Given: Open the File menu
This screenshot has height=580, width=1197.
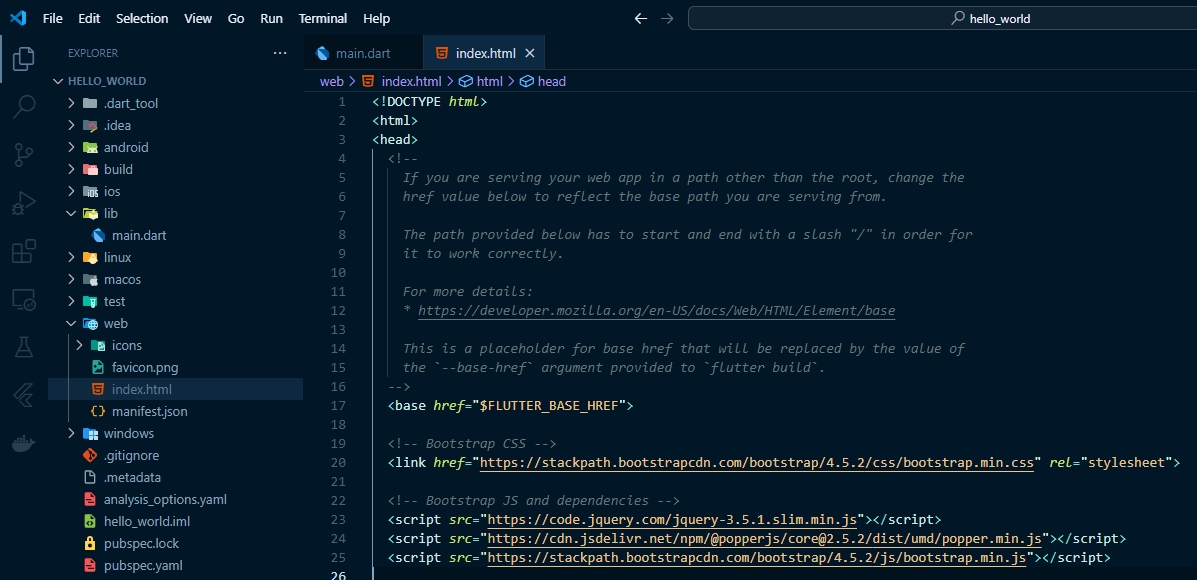Looking at the screenshot, I should pos(53,18).
